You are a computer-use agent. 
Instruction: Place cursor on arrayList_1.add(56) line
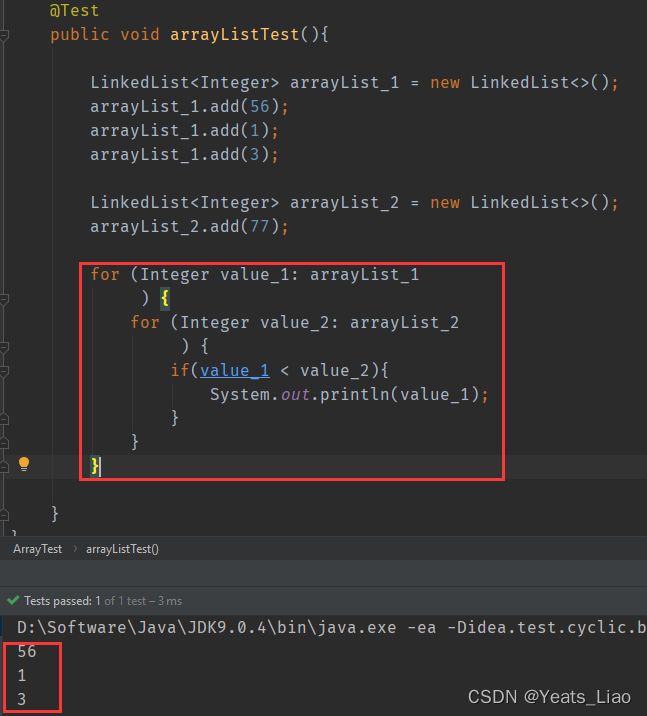point(189,106)
